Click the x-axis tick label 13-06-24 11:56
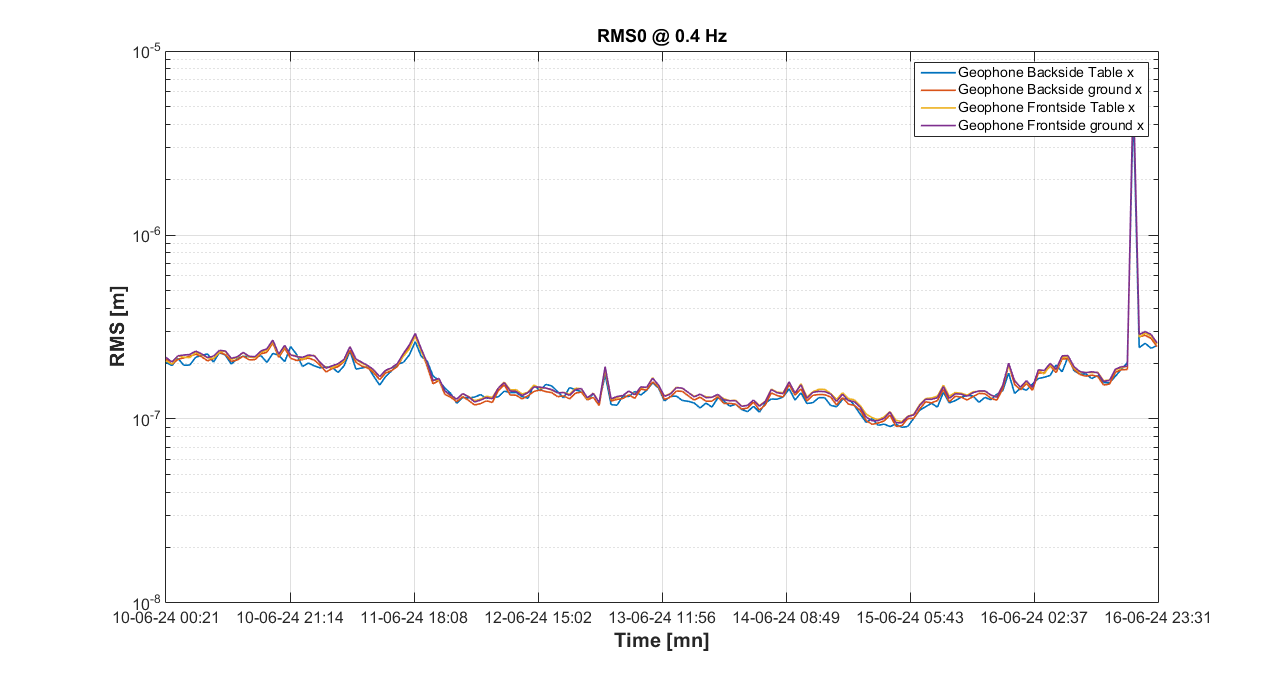1280x677 pixels. point(662,618)
